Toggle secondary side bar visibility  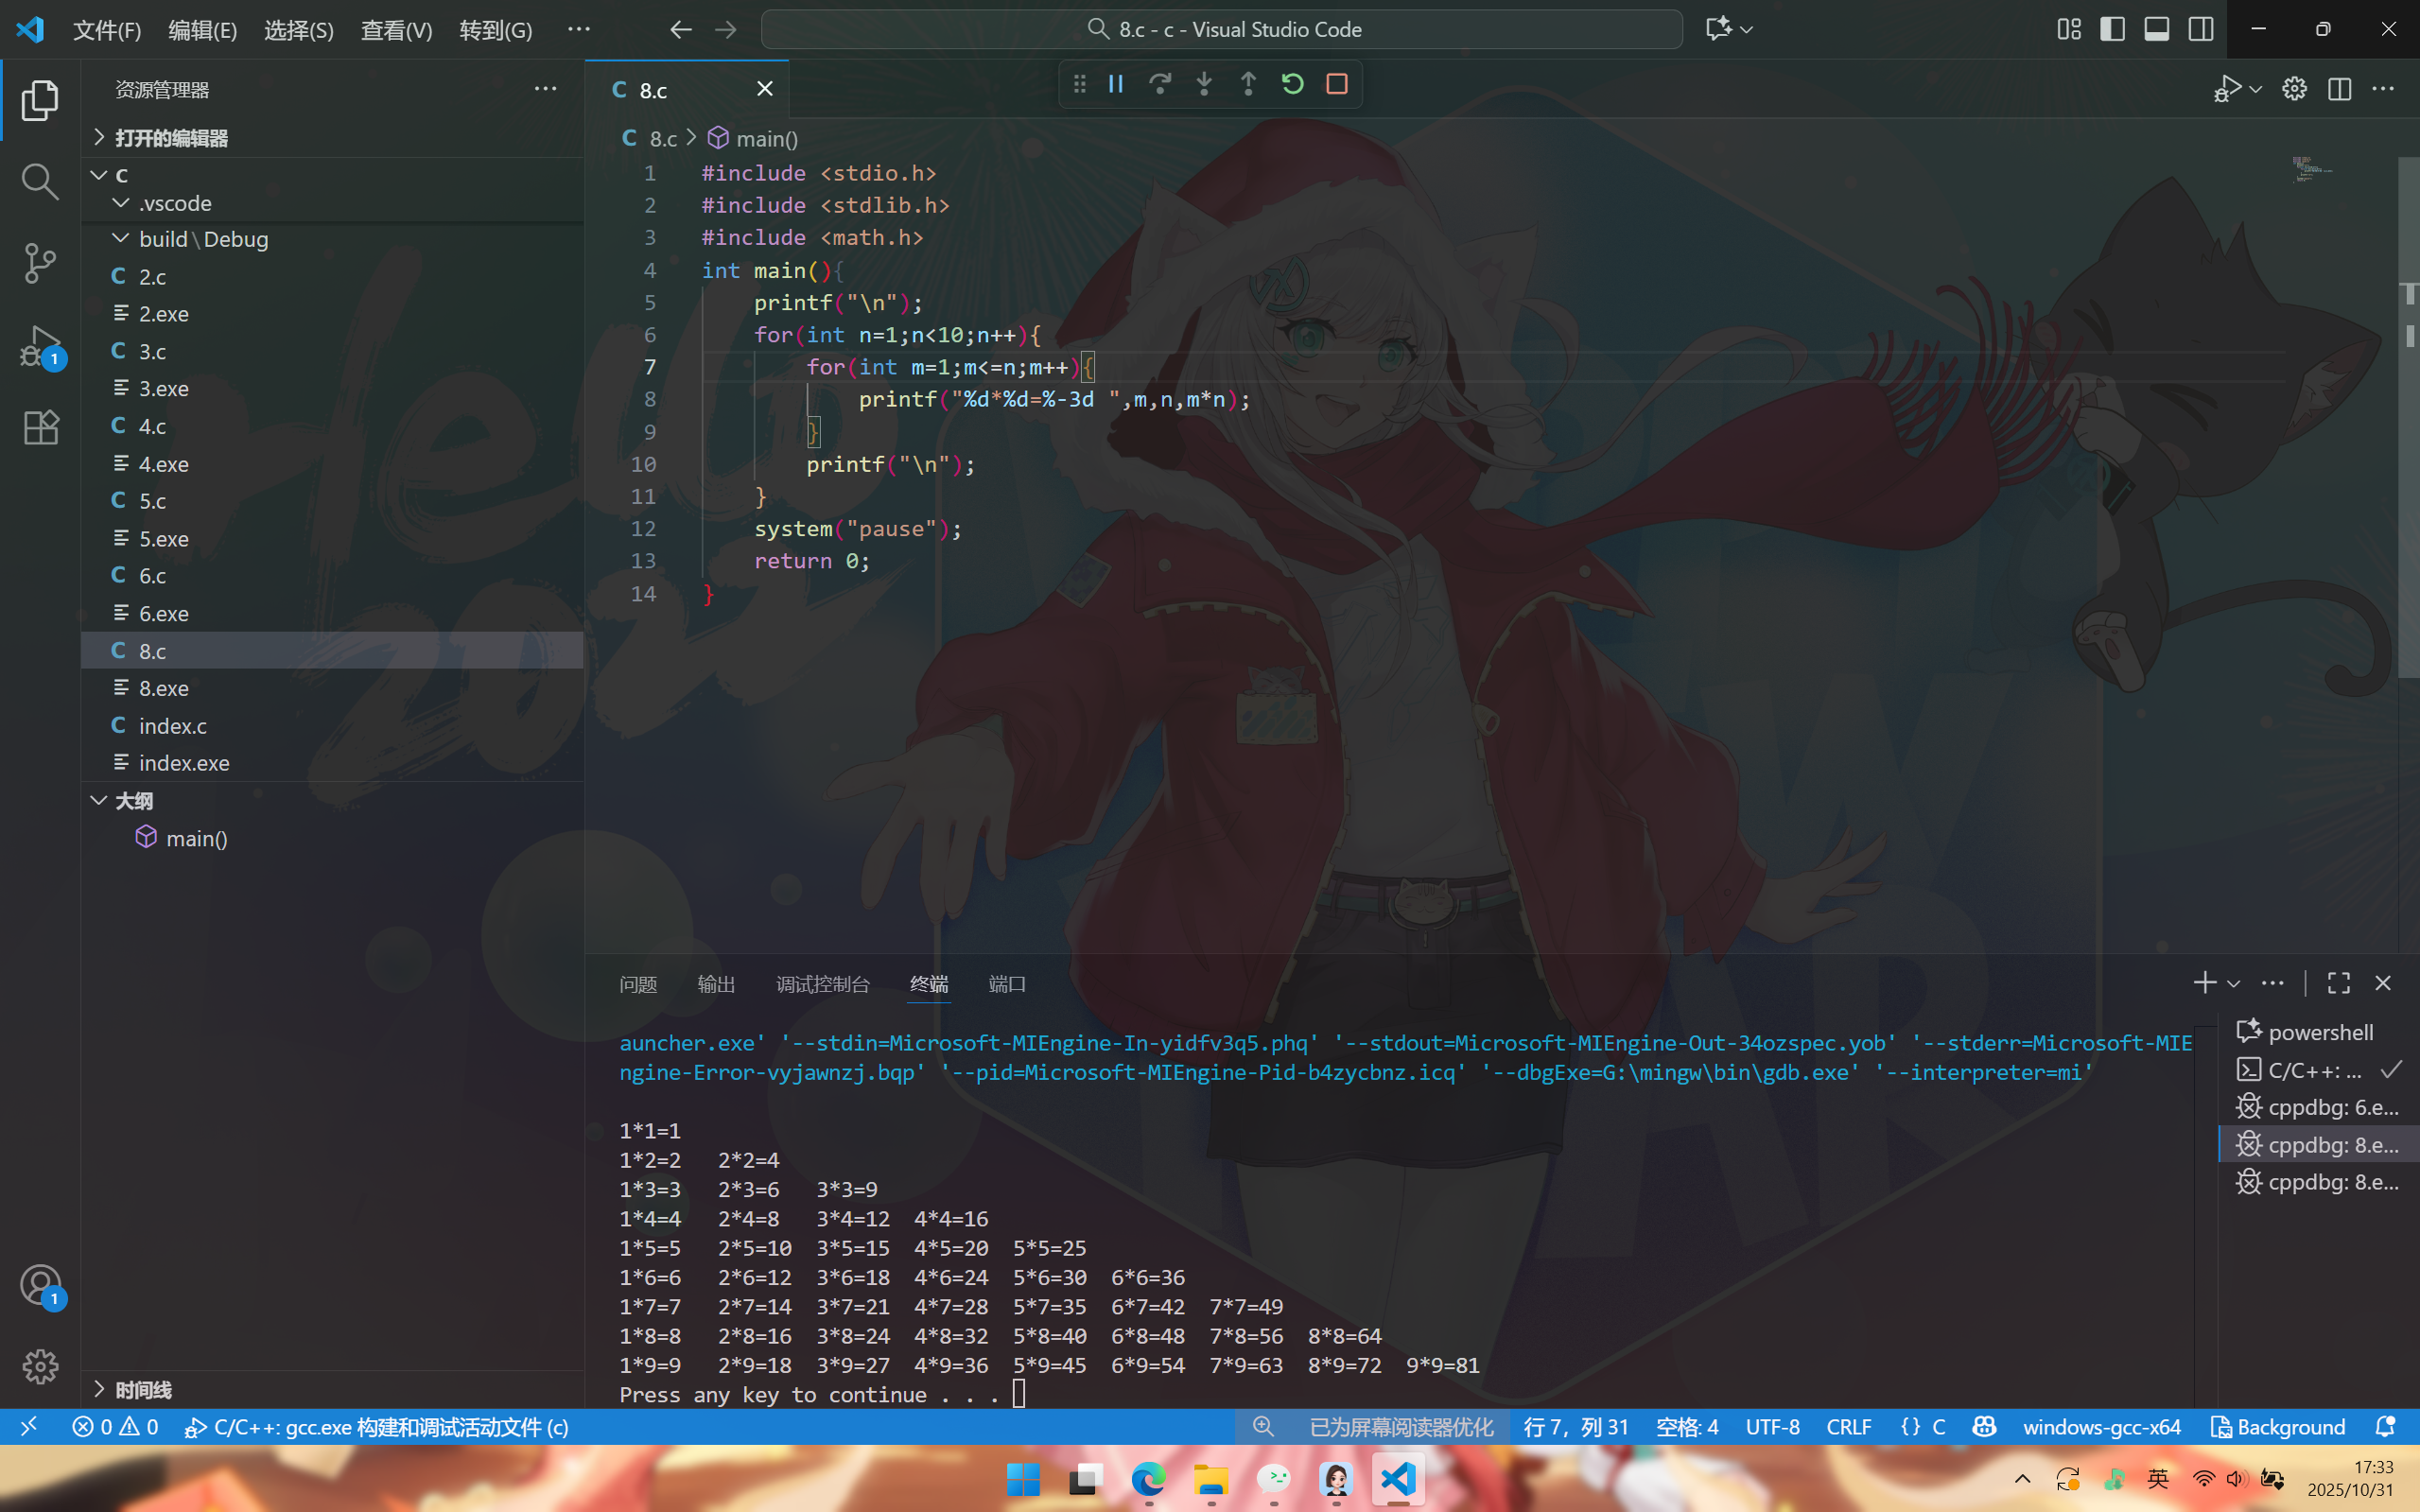click(2200, 29)
